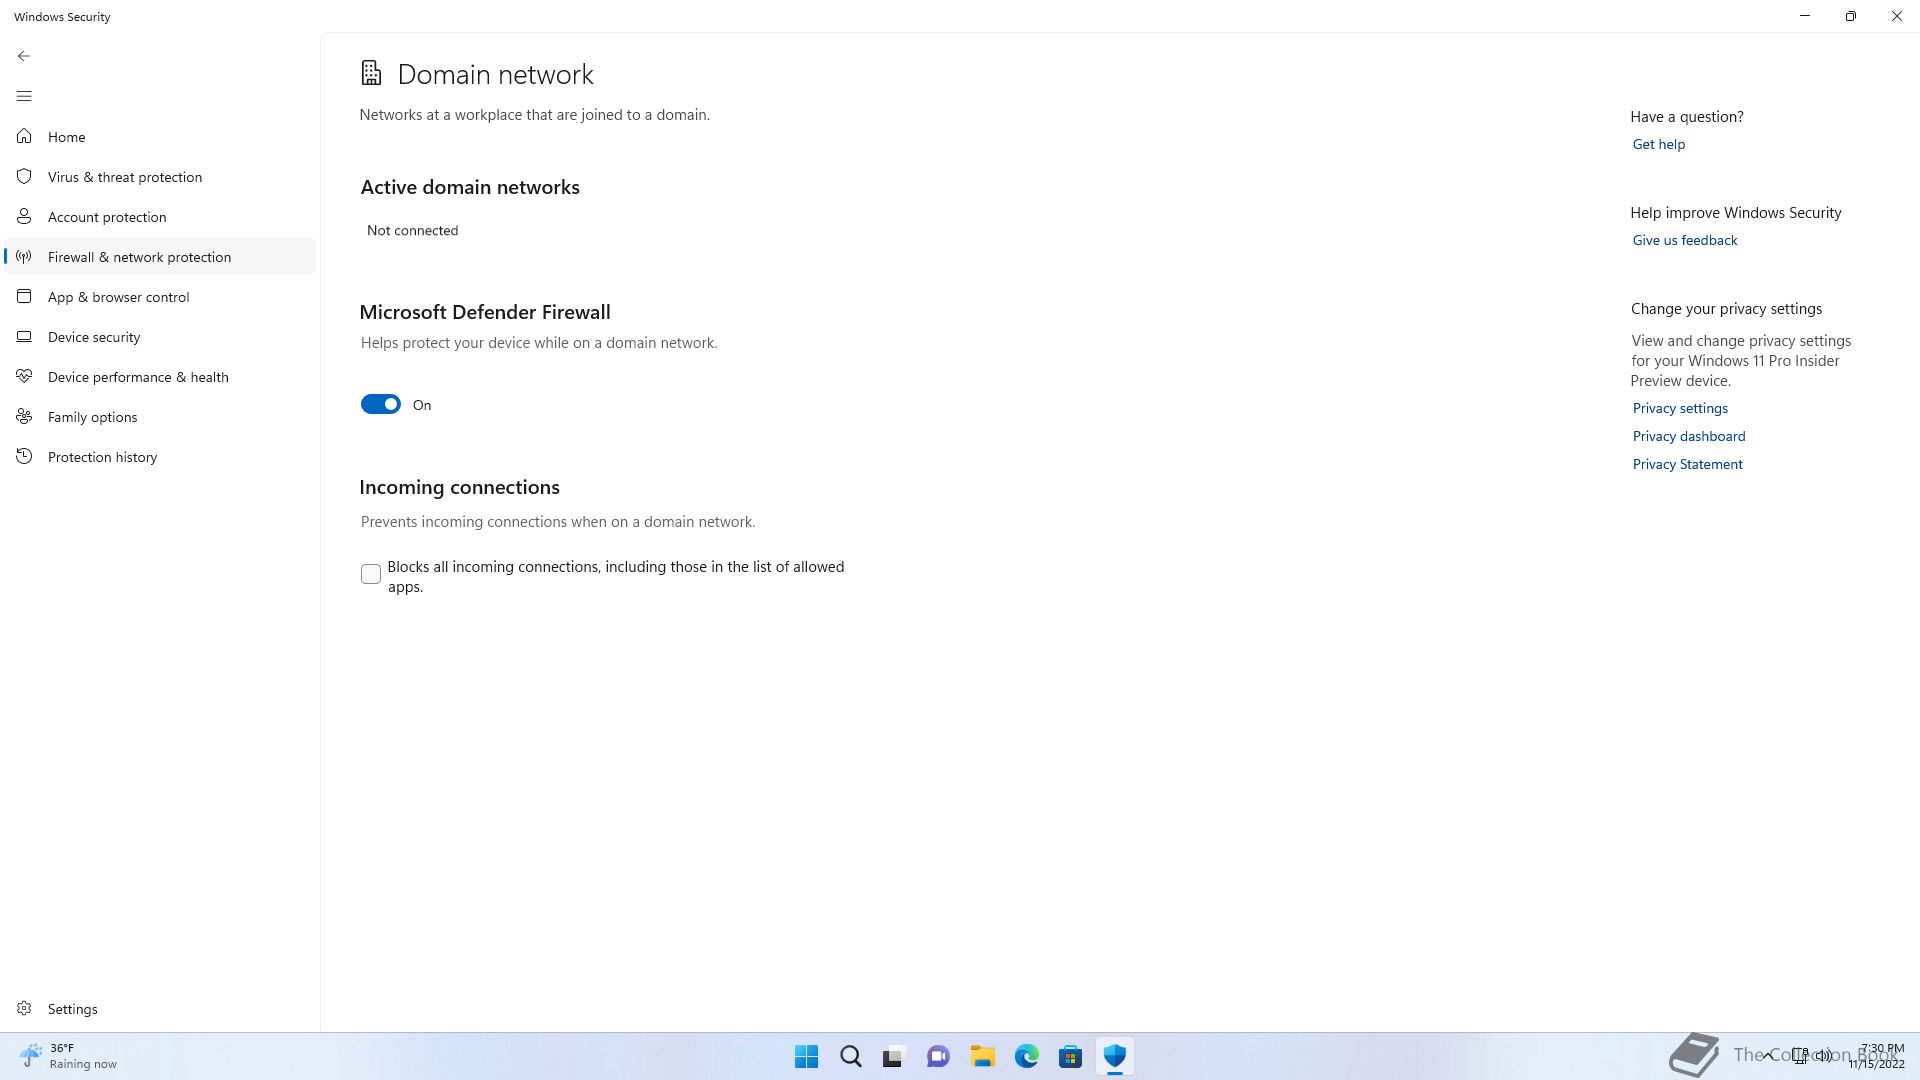
Task: Select the Device performance & health heart icon
Action: 24,376
